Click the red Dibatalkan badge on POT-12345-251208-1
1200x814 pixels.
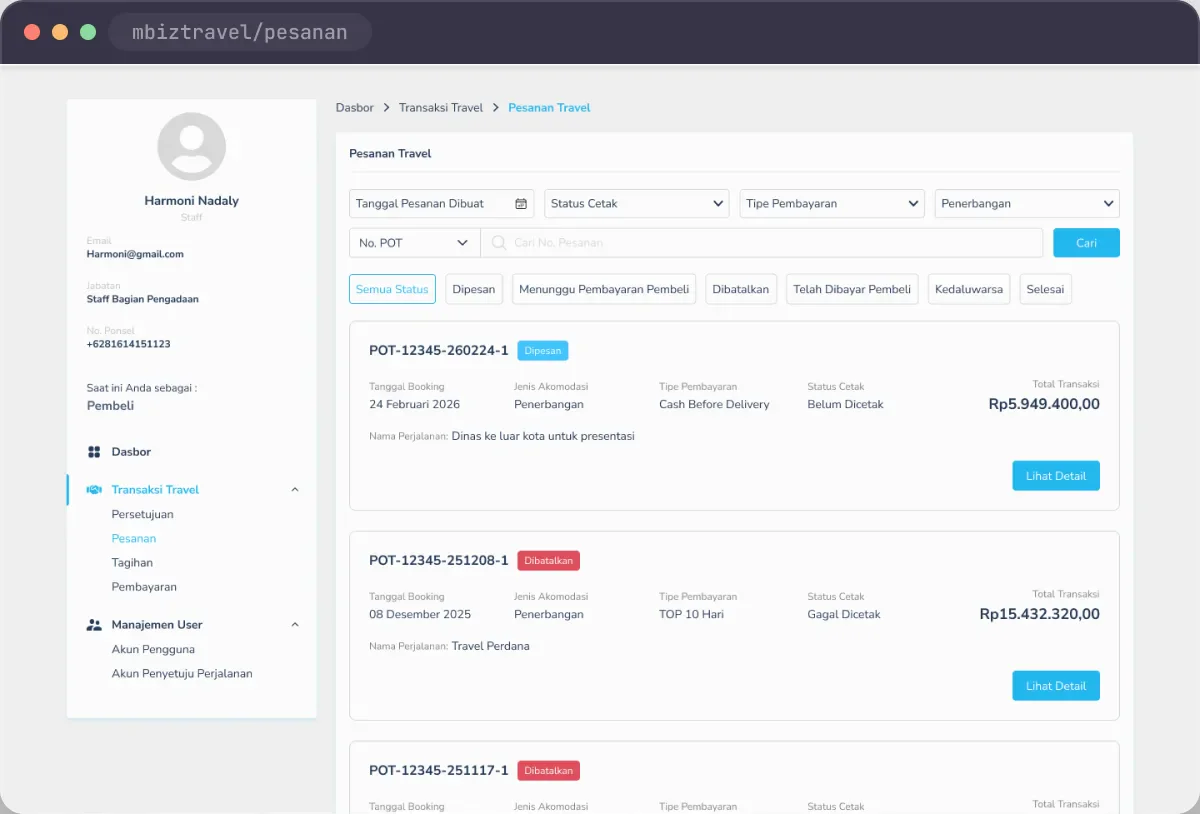549,561
